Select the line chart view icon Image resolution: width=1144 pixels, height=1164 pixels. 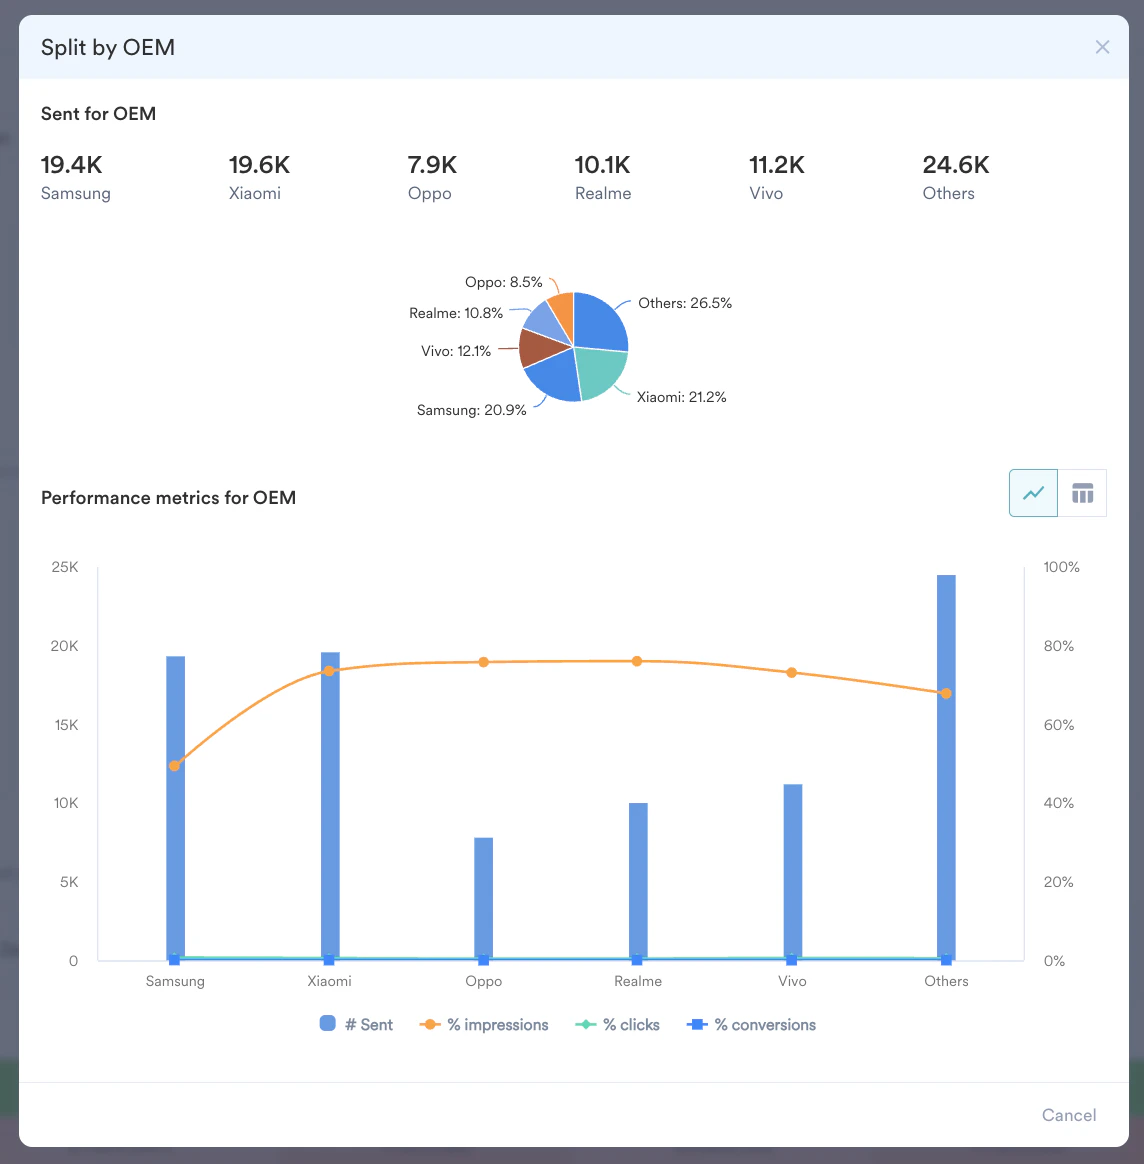(1033, 492)
